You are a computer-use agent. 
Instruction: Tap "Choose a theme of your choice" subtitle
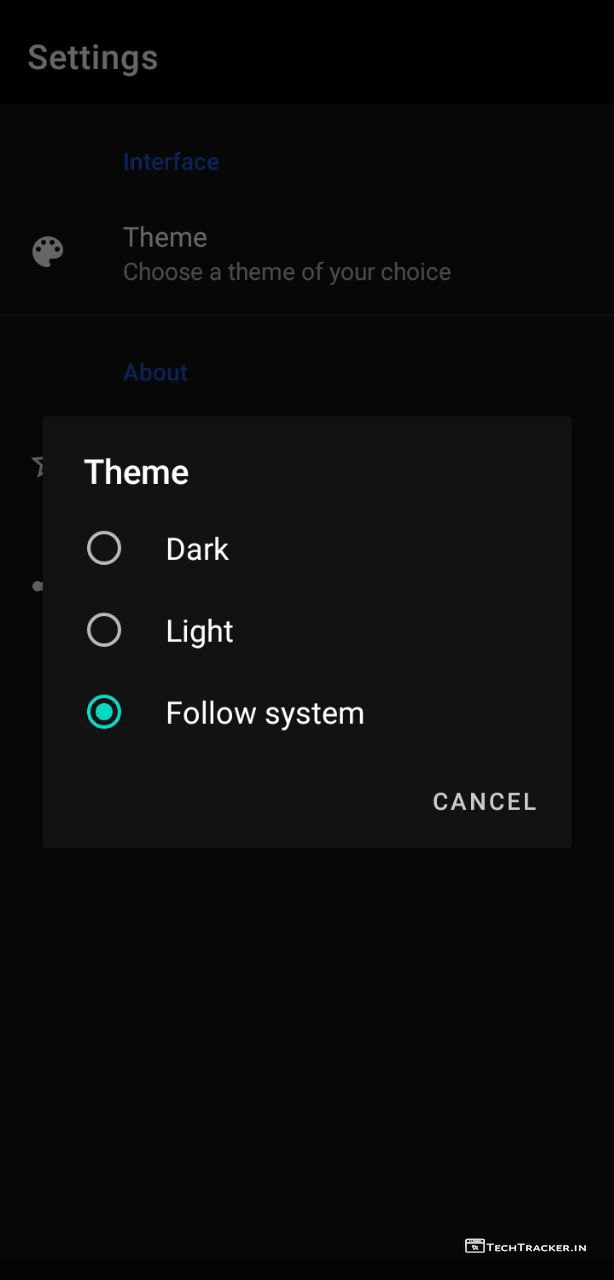[x=287, y=272]
